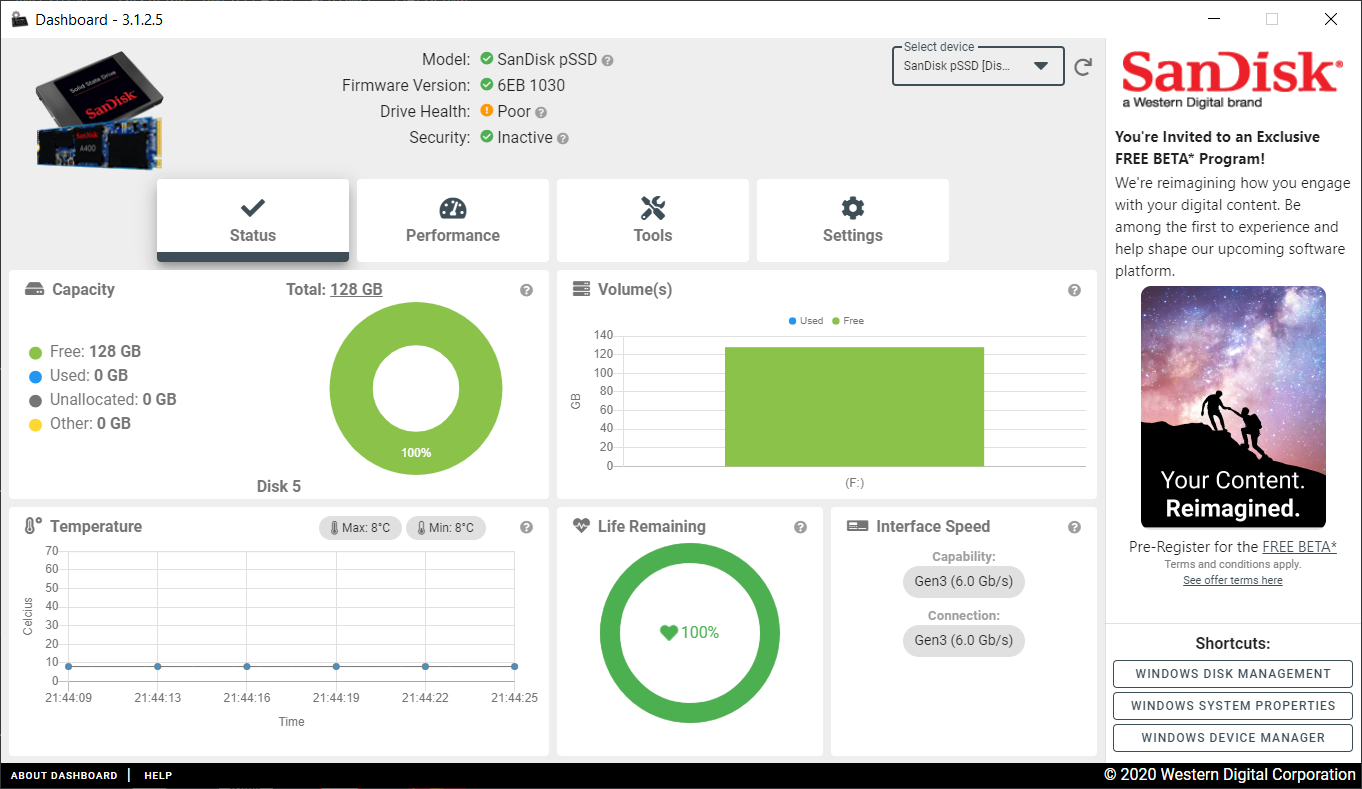Open Windows System Properties shortcut

1232,706
